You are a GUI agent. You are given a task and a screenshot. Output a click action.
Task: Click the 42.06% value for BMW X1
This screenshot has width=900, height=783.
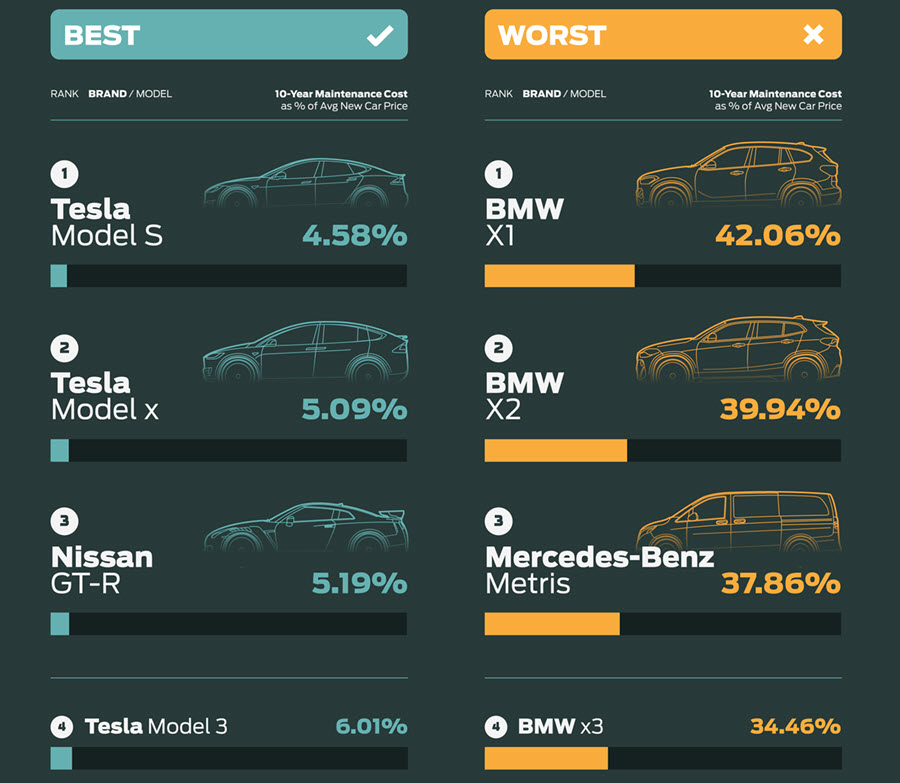tap(777, 236)
